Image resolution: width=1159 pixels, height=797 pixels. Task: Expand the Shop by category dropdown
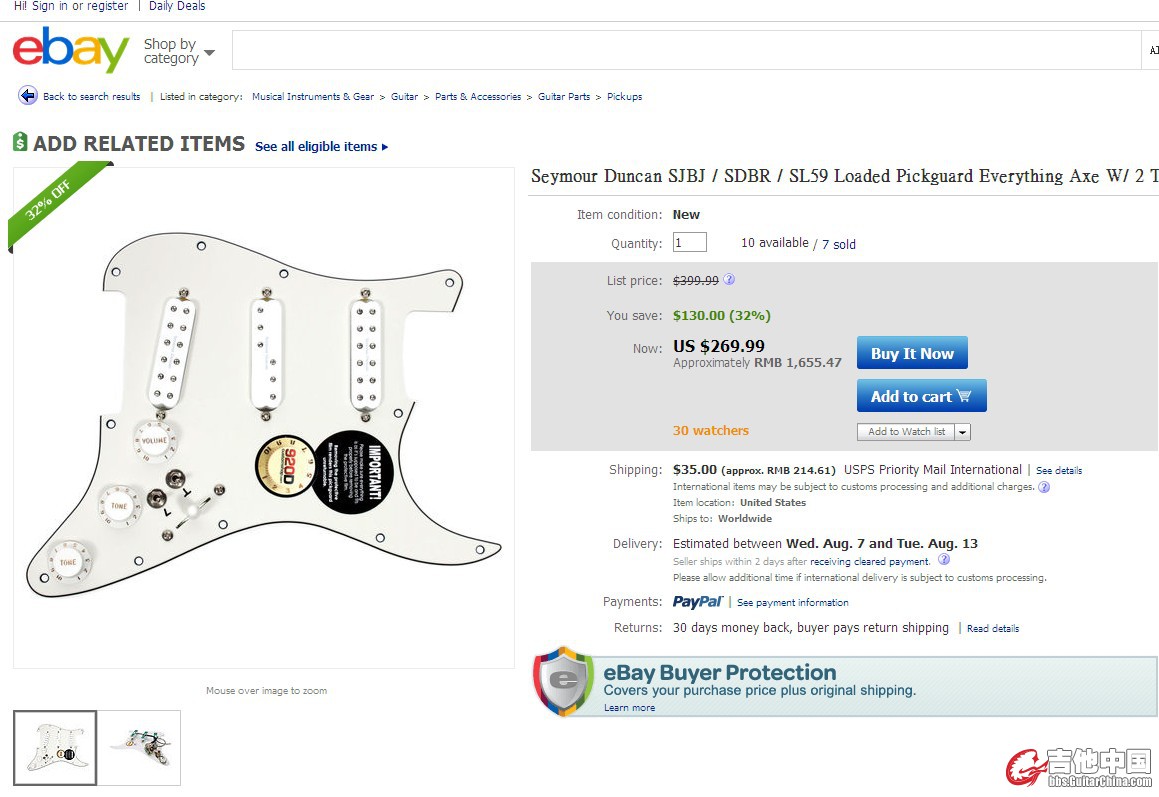(x=179, y=51)
